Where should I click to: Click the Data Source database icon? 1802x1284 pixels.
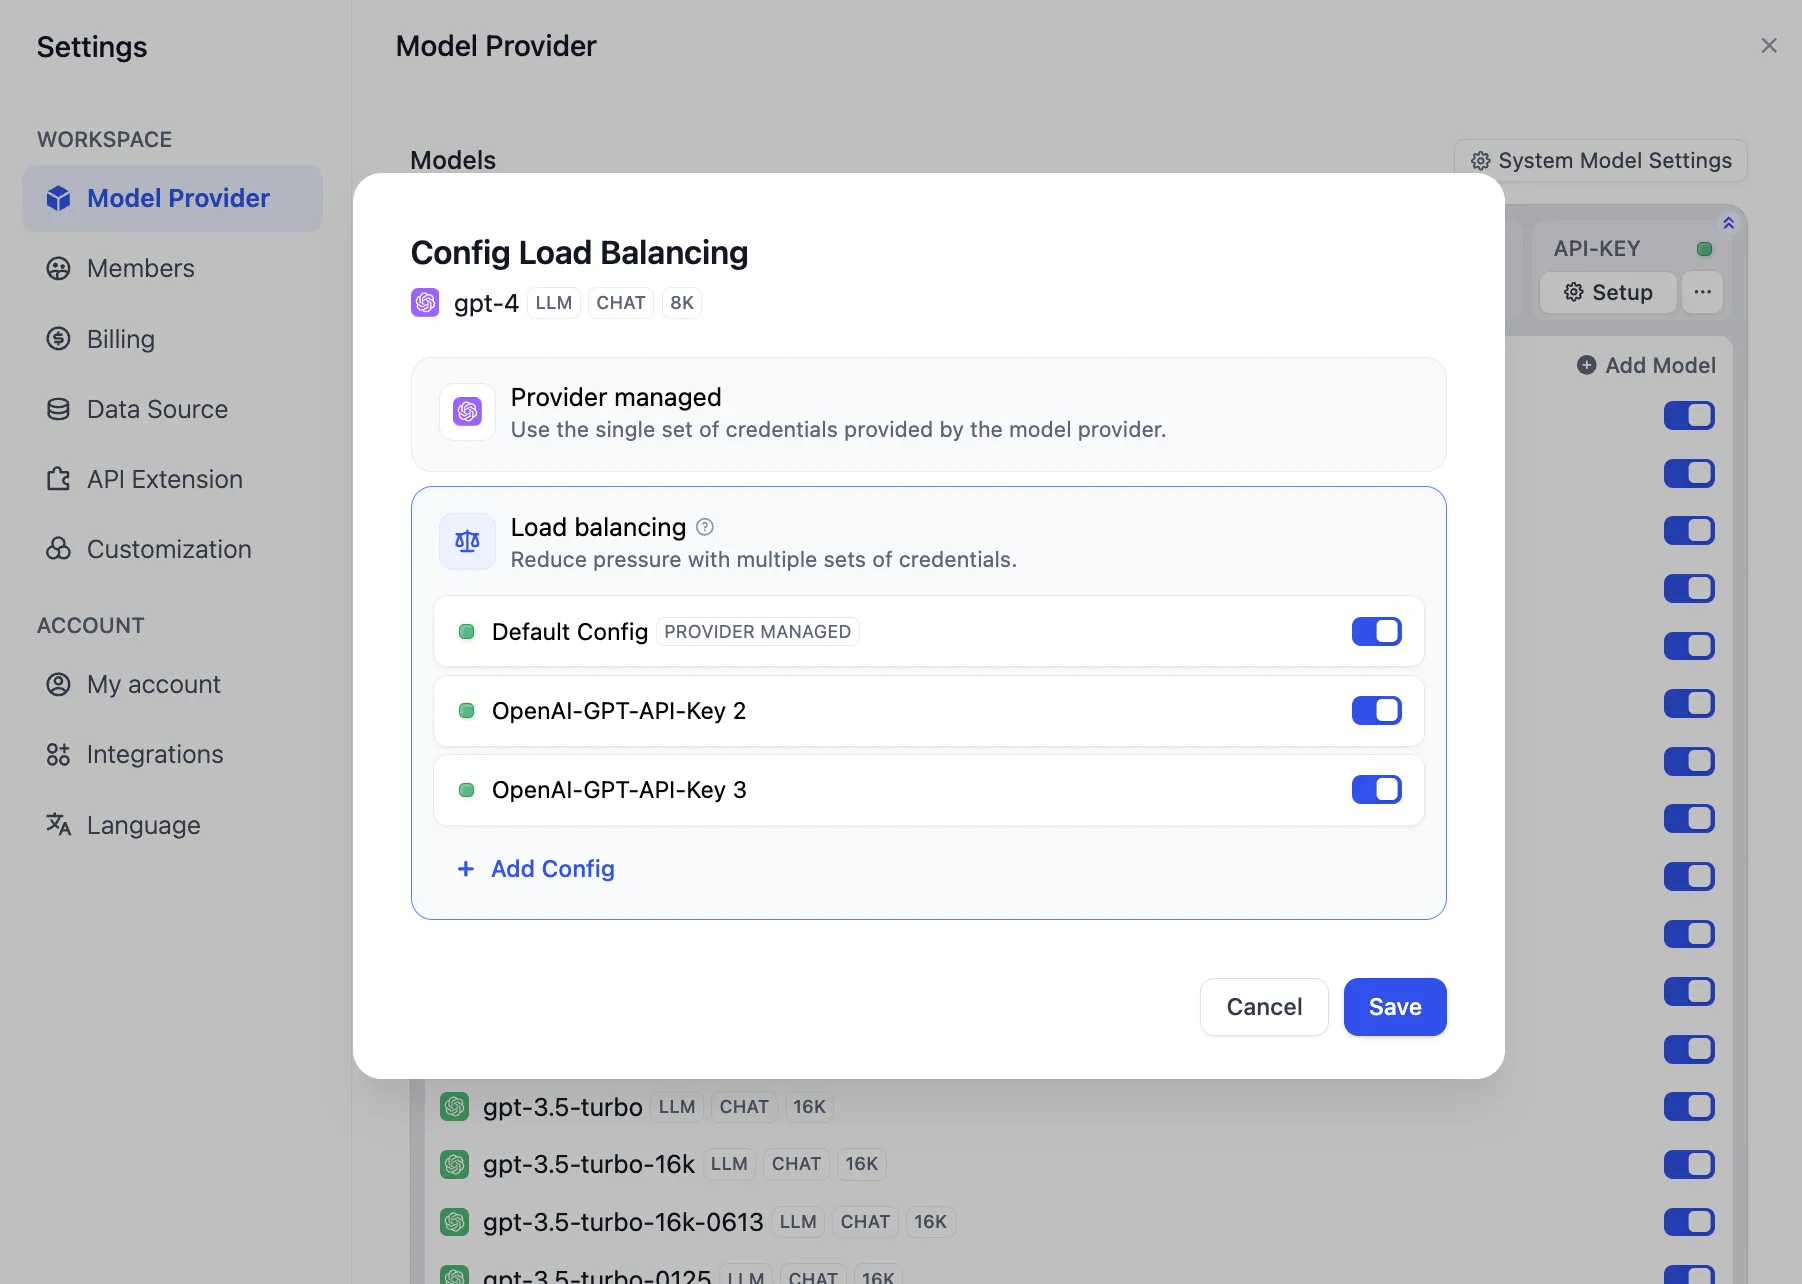pos(59,409)
